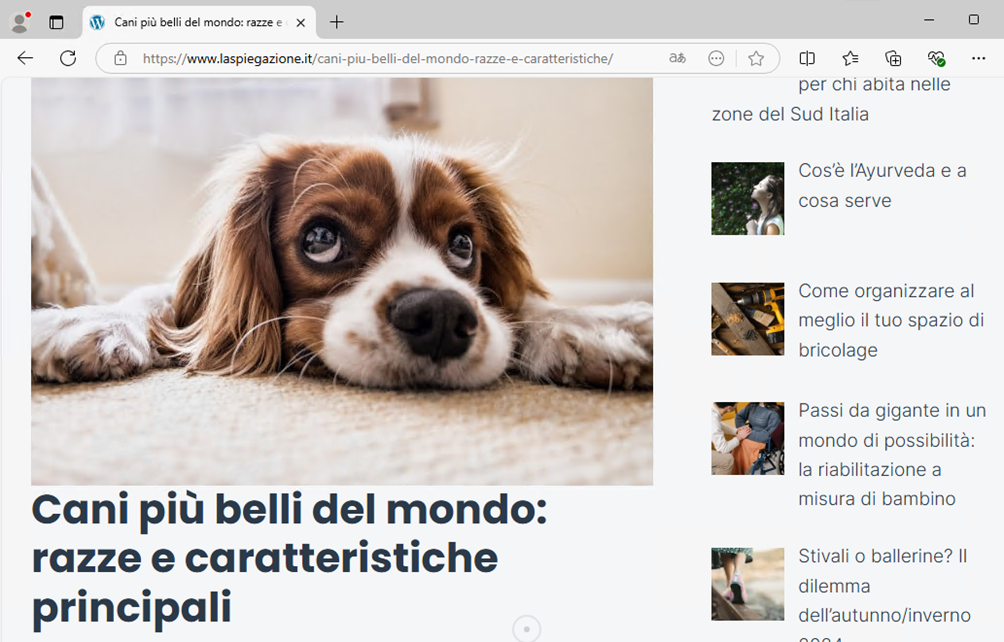View site information lock icon
Viewport: 1004px width, 642px height.
click(120, 58)
